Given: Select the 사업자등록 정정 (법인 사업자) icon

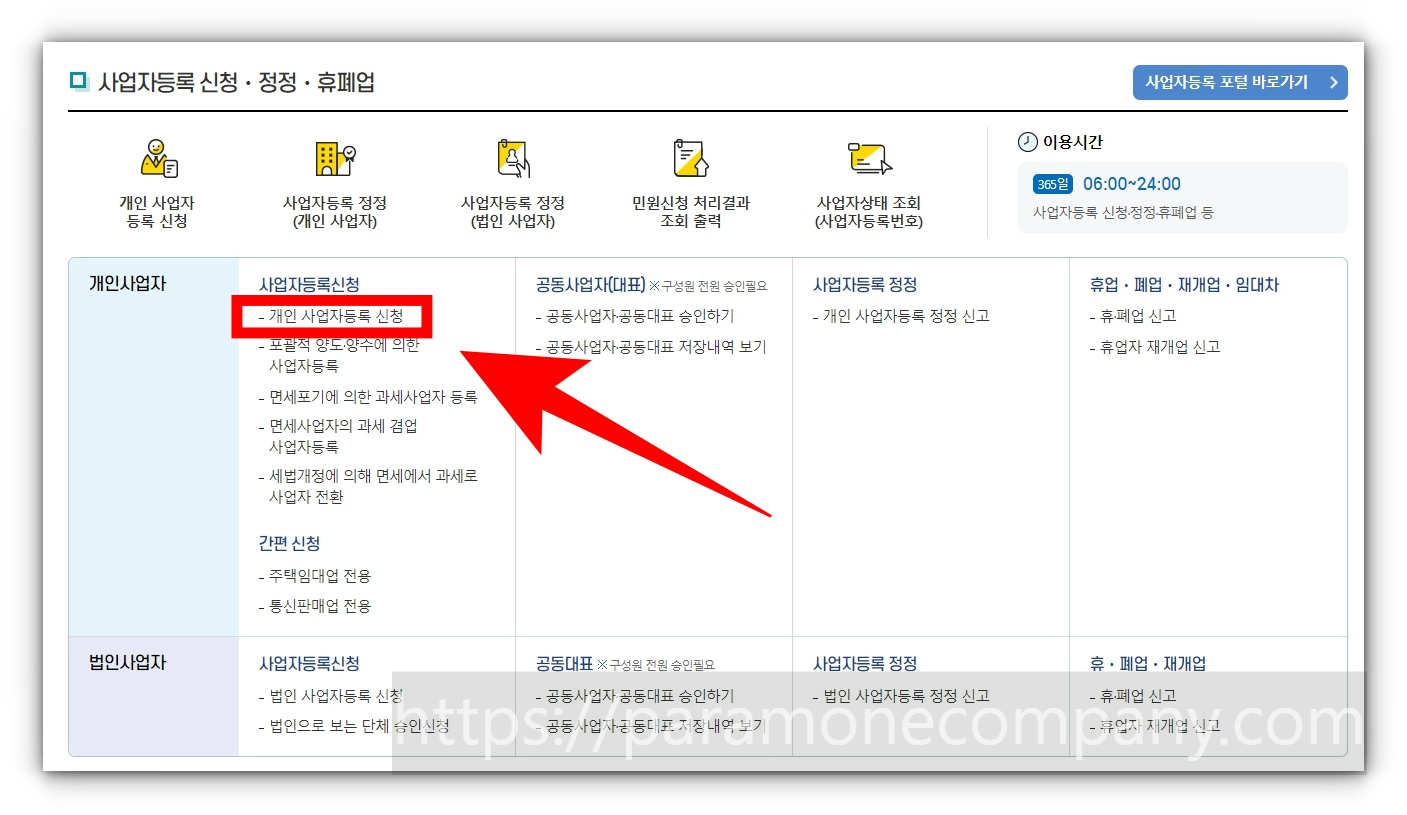Looking at the screenshot, I should pyautogui.click(x=513, y=158).
